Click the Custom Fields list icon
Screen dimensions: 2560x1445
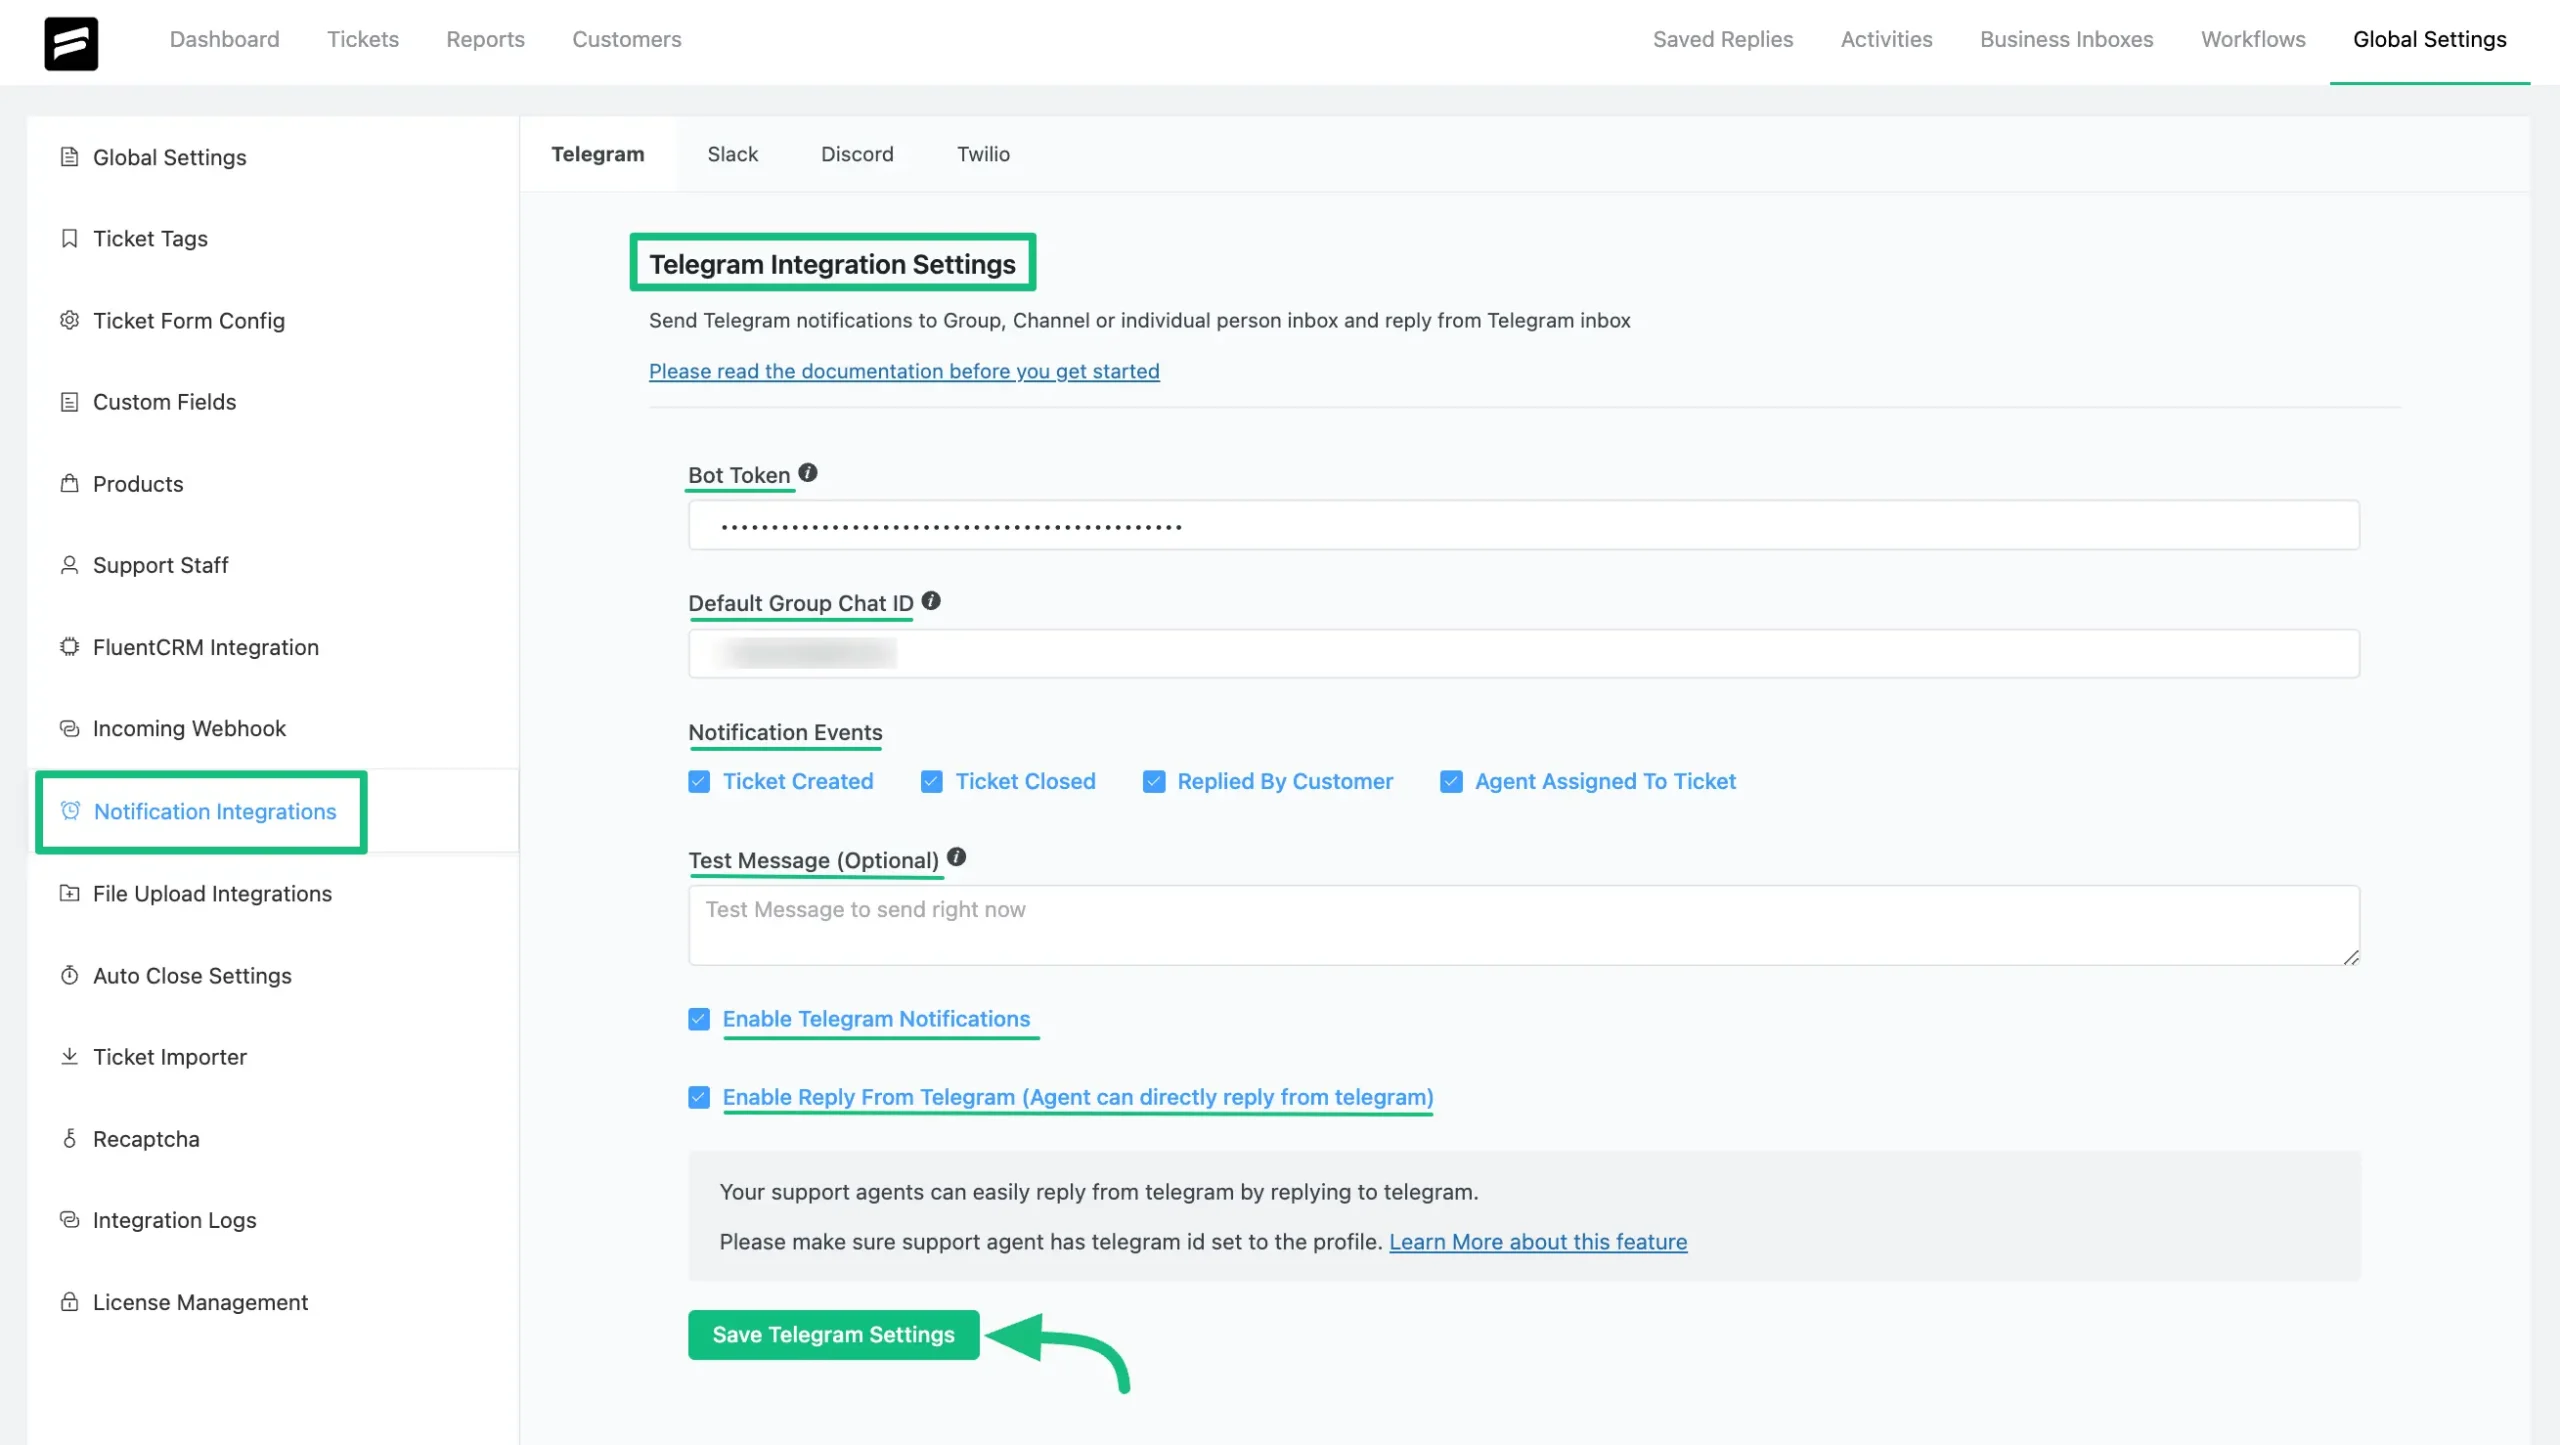[x=69, y=402]
